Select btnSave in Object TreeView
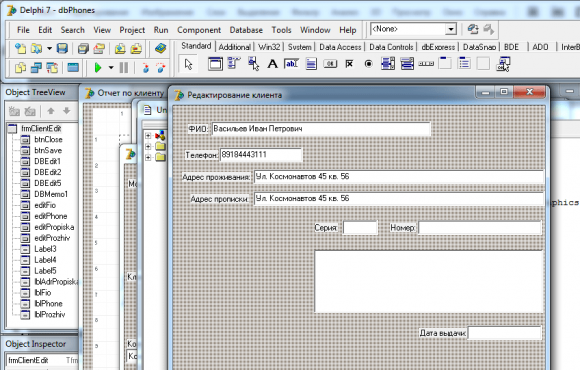This screenshot has height=370, width=580. [x=48, y=150]
